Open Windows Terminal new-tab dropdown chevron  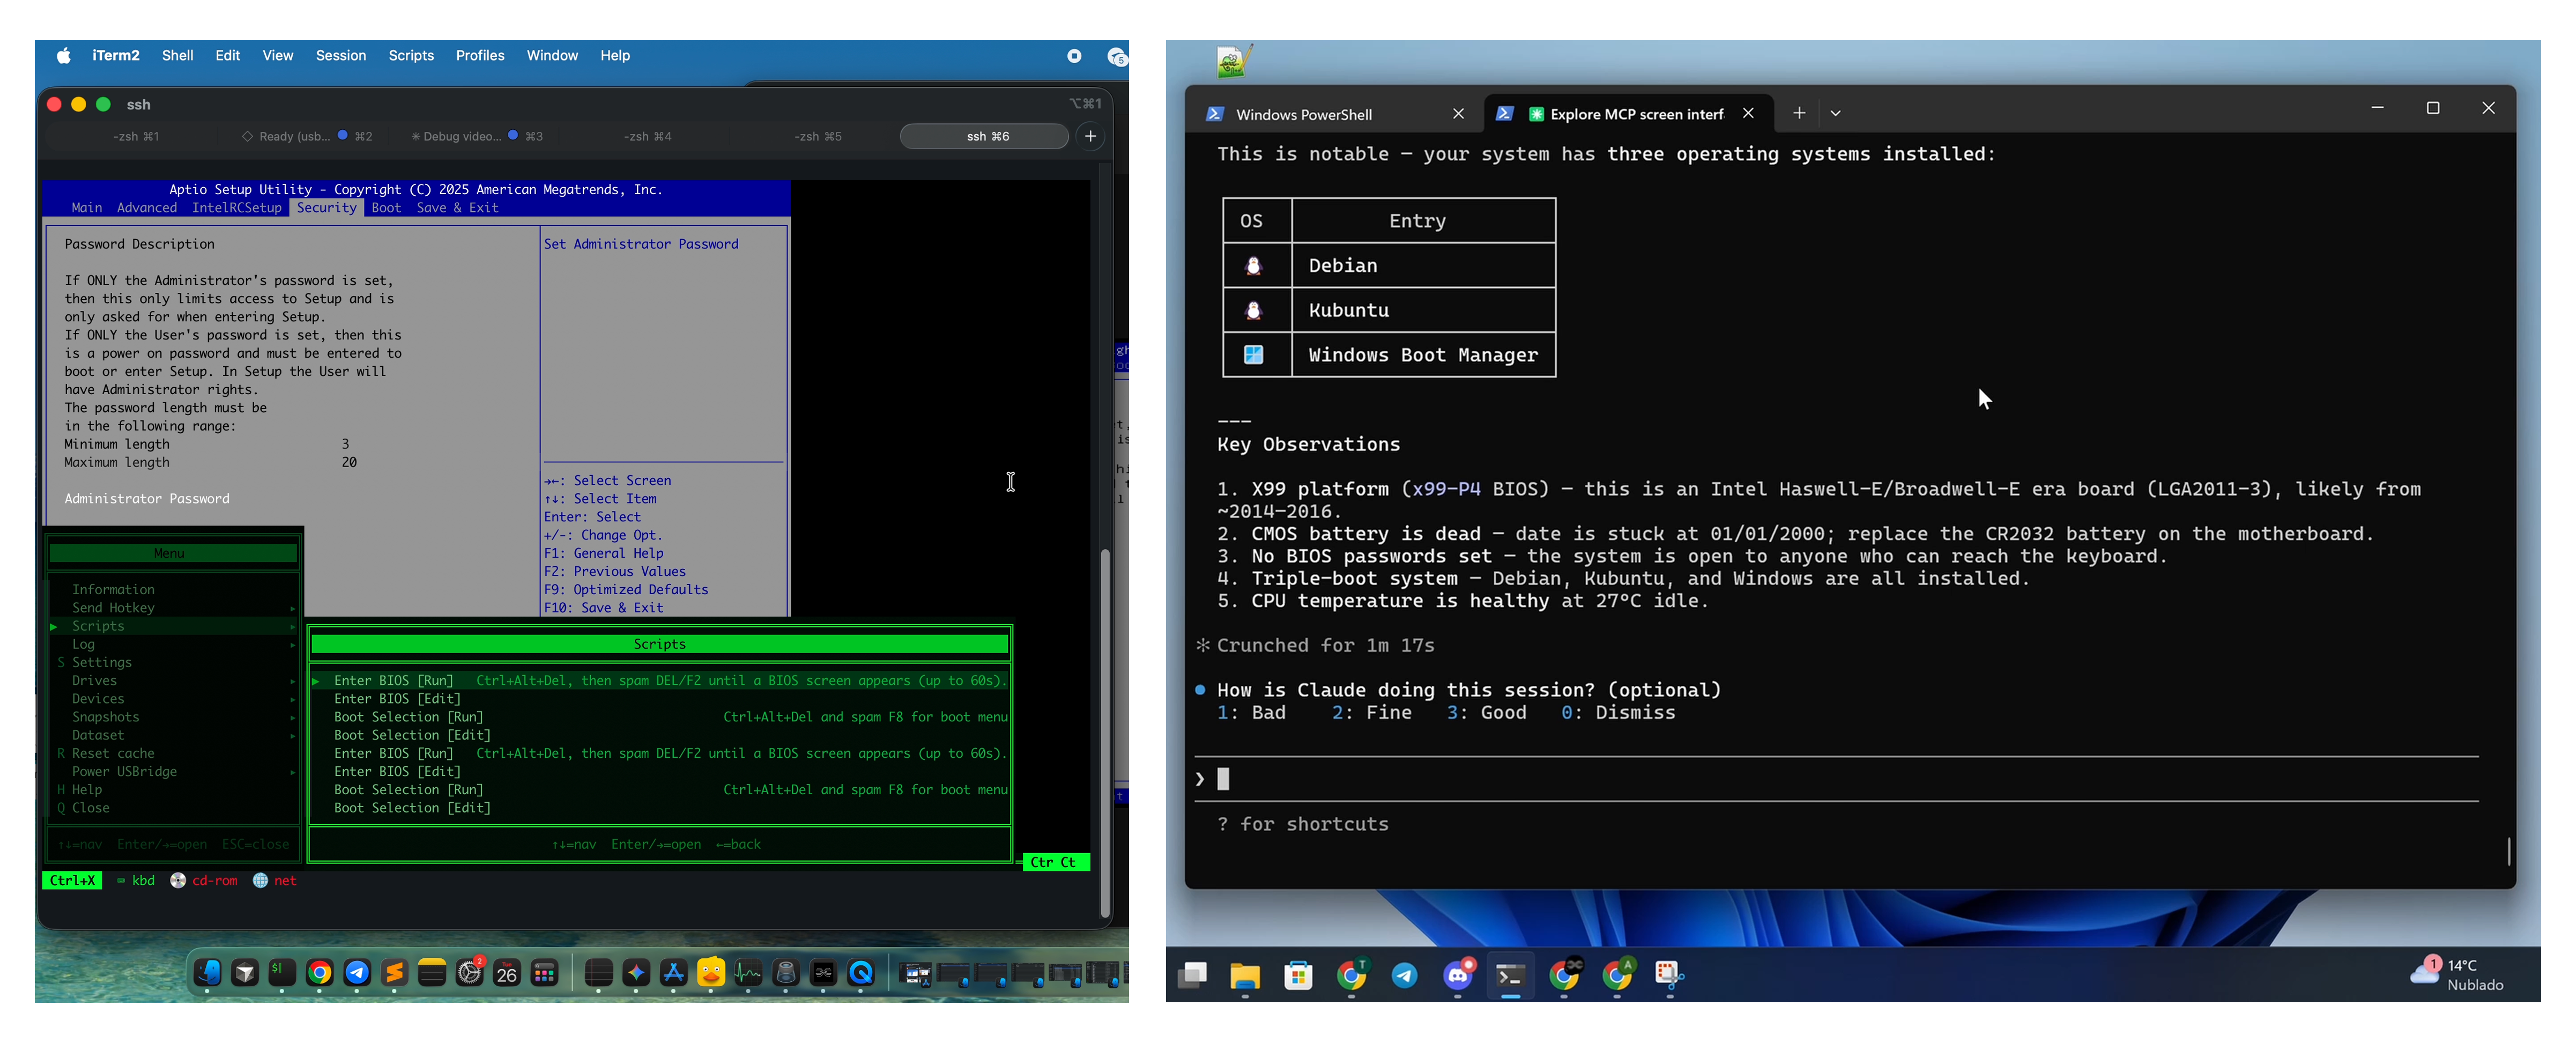tap(1836, 114)
